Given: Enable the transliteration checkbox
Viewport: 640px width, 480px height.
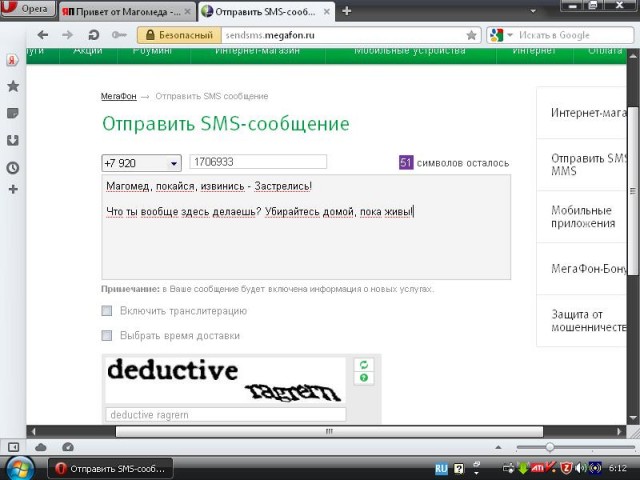Looking at the screenshot, I should tap(107, 311).
